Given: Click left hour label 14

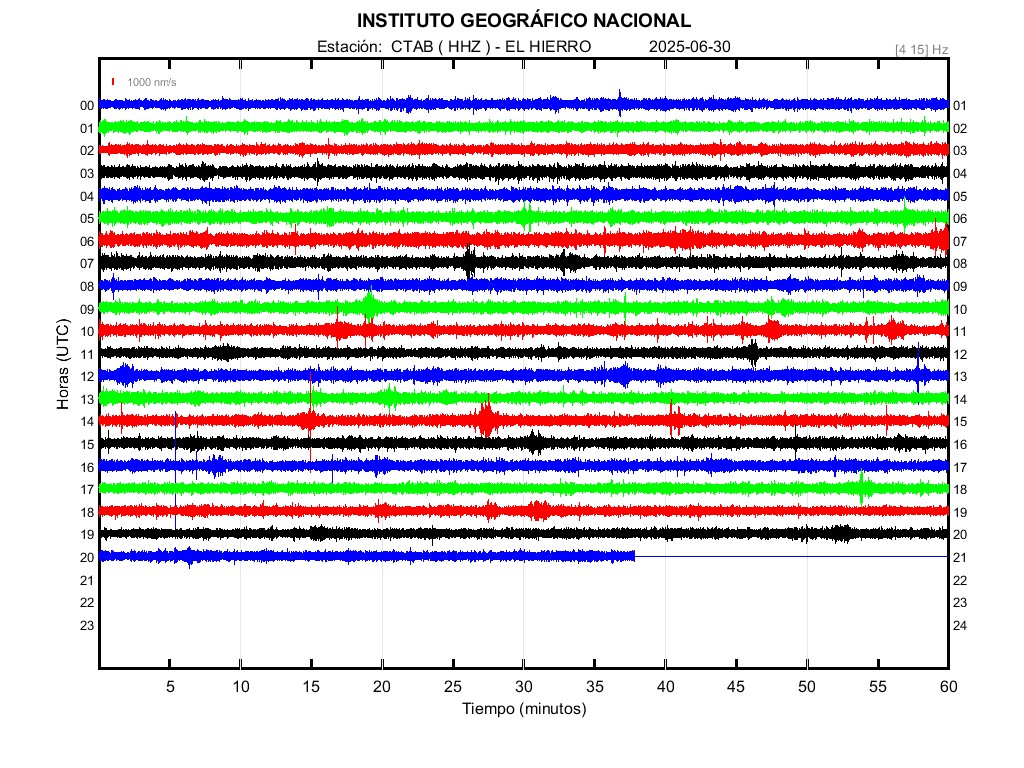Looking at the screenshot, I should 87,422.
